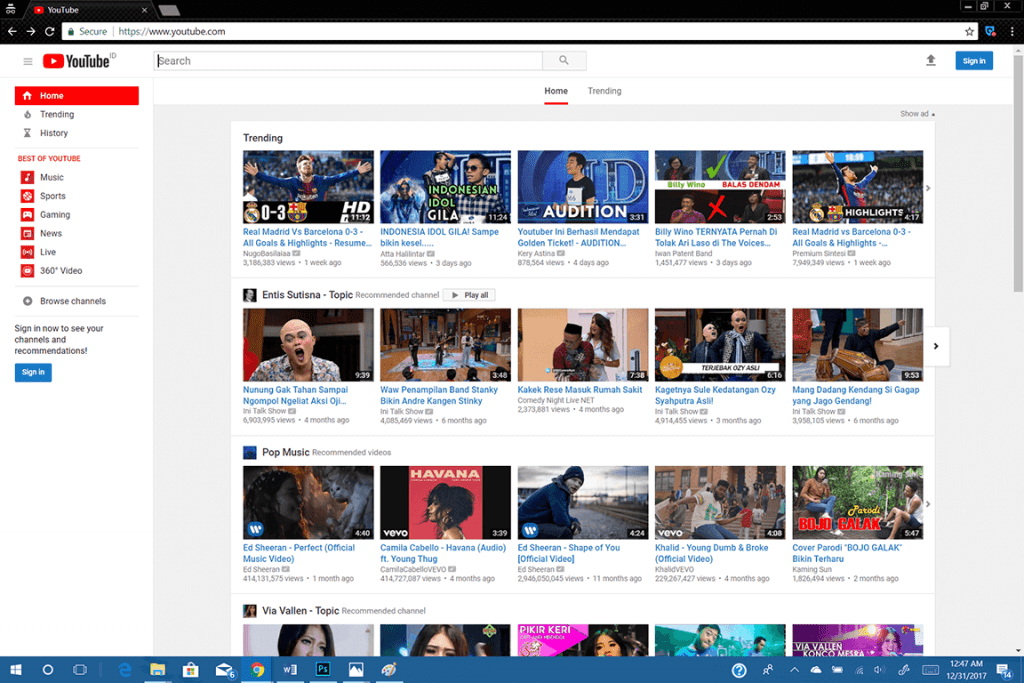Click the YouTube logo
This screenshot has width=1024, height=683.
coord(77,61)
